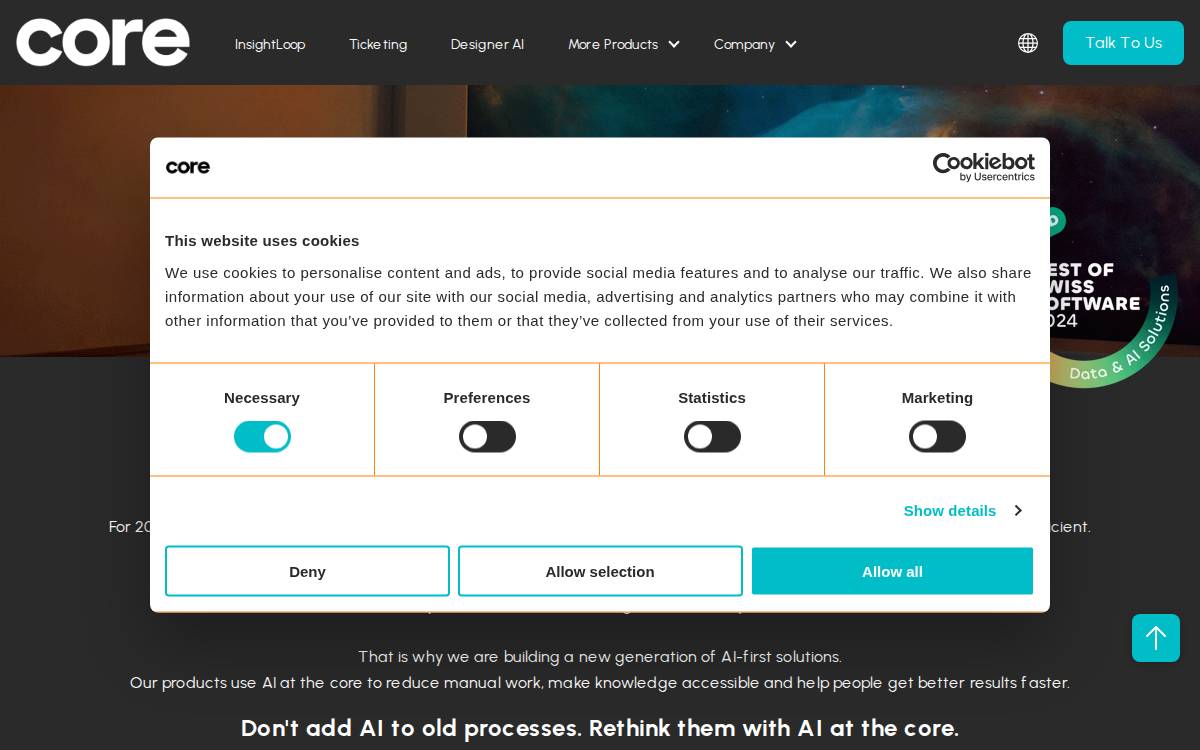Toggle the Necessary cookies switch
Screen dimensions: 1200x750
pyautogui.click(x=262, y=437)
